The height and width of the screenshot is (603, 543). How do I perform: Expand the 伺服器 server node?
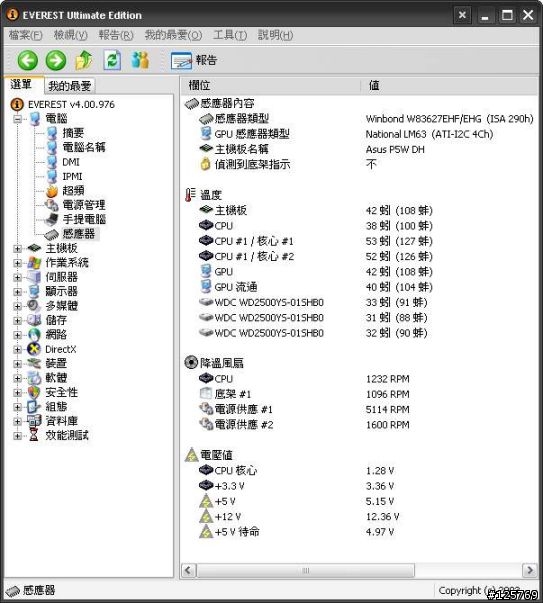pos(17,277)
